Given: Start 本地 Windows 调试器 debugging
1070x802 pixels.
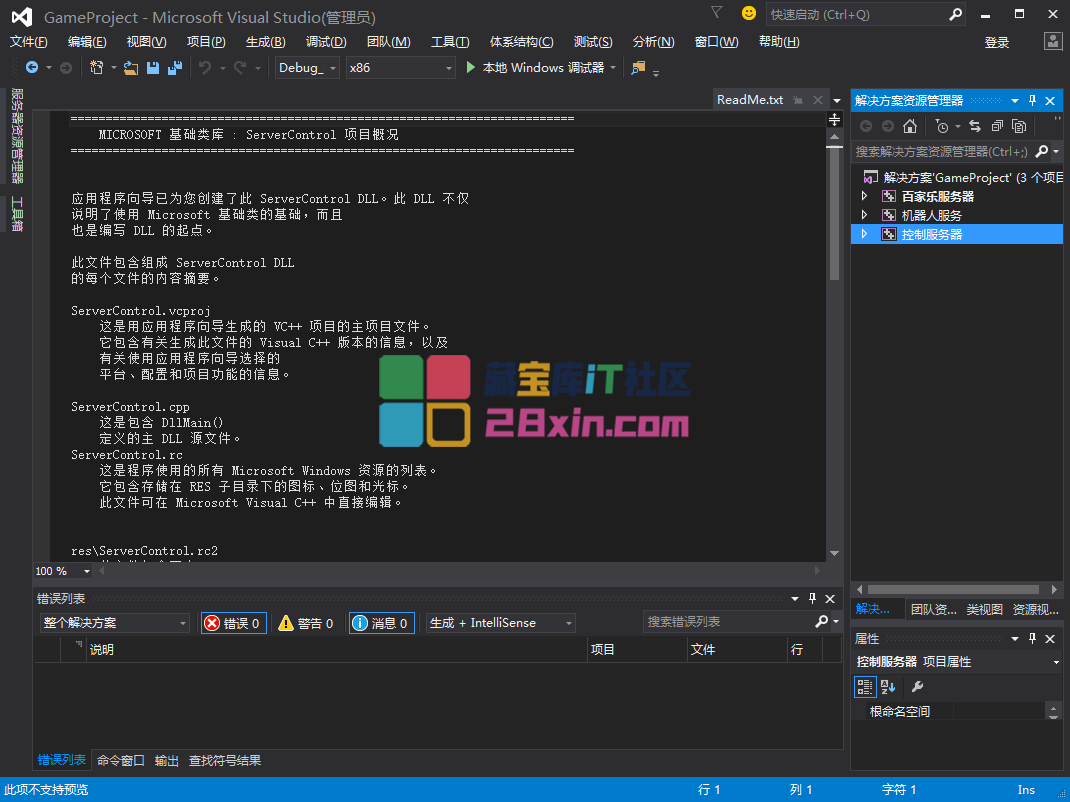Looking at the screenshot, I should (535, 68).
